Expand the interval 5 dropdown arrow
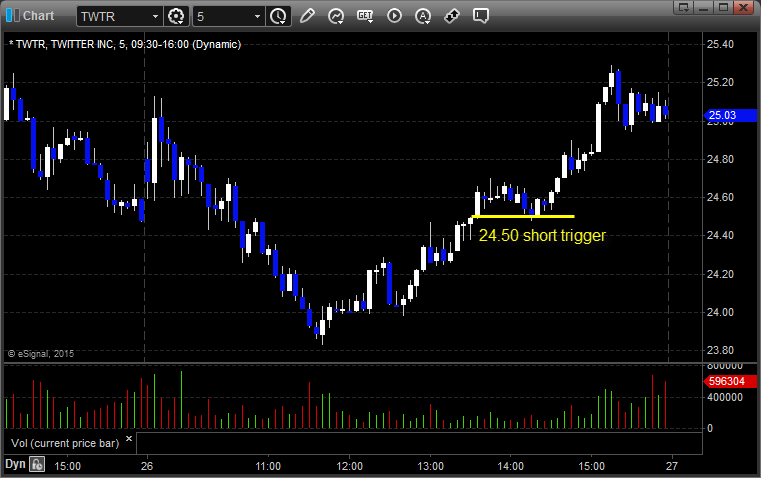This screenshot has height=478, width=761. (257, 16)
